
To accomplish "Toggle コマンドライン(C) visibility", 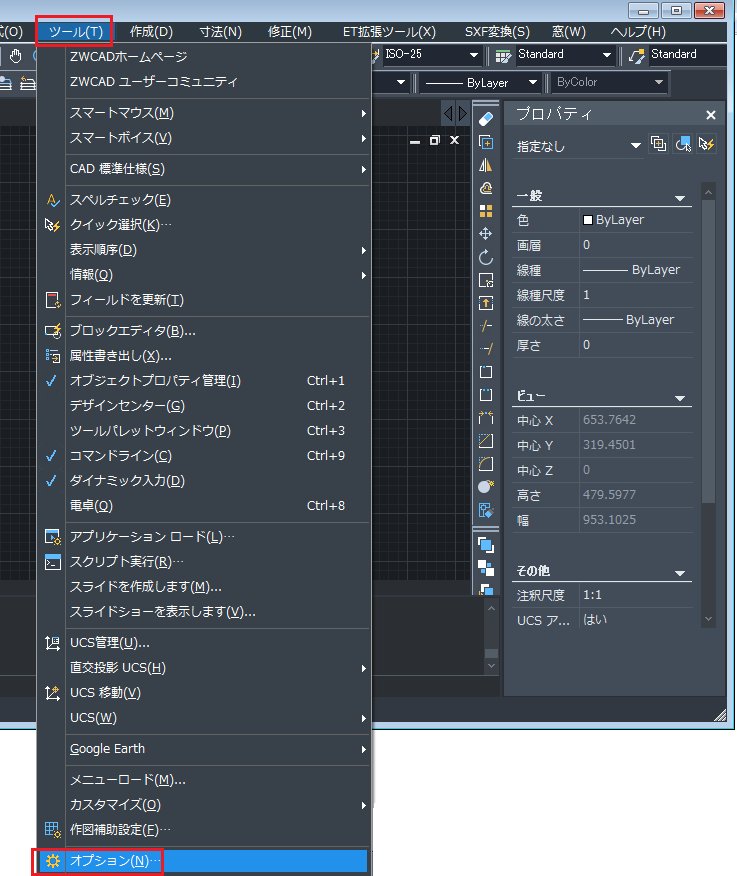I will (x=205, y=455).
